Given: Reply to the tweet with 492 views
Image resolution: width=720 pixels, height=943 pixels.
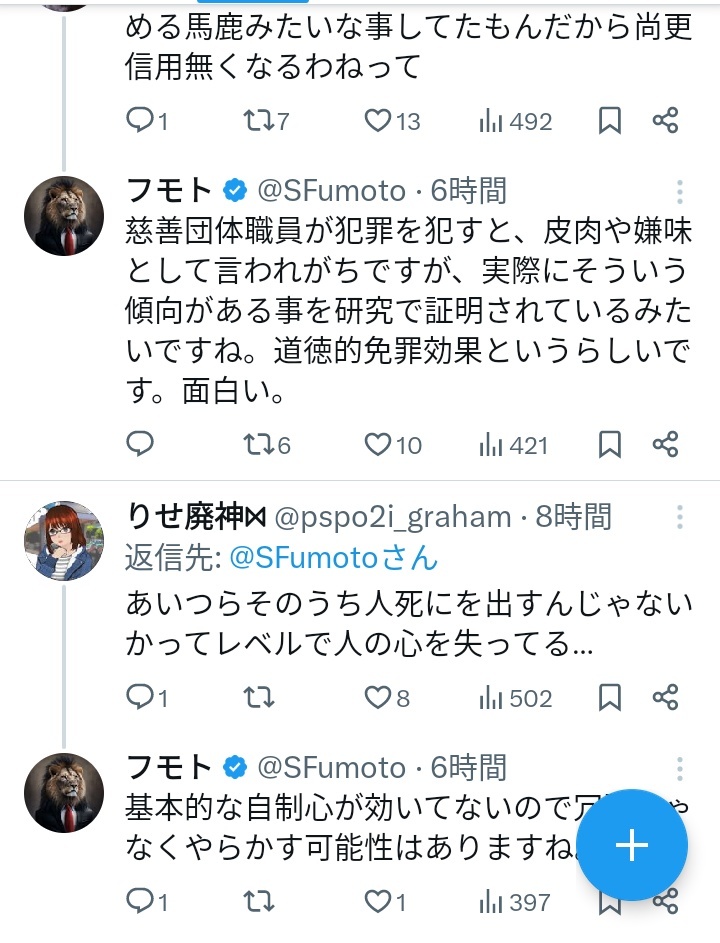Looking at the screenshot, I should [141, 122].
